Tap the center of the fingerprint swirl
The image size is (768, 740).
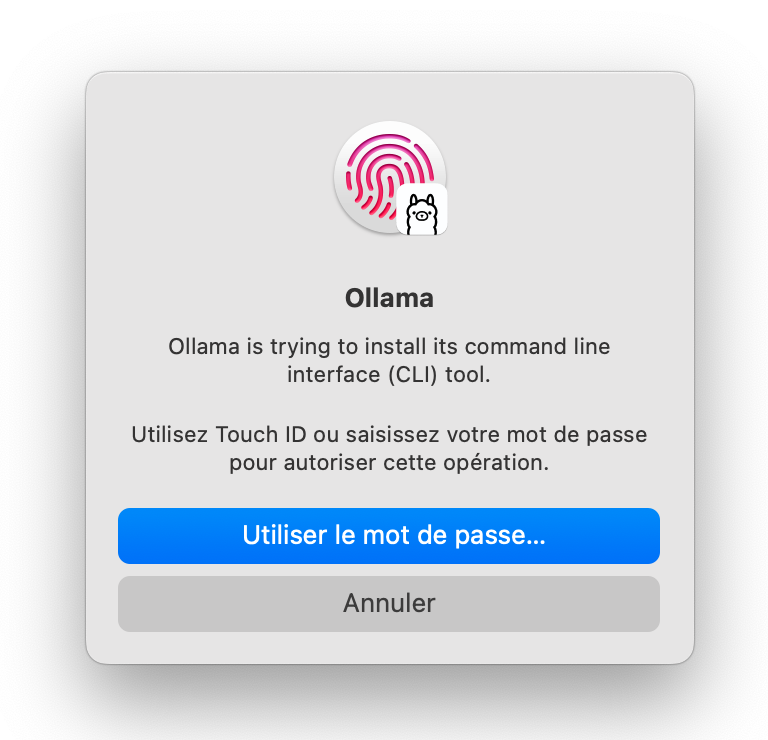(x=388, y=177)
